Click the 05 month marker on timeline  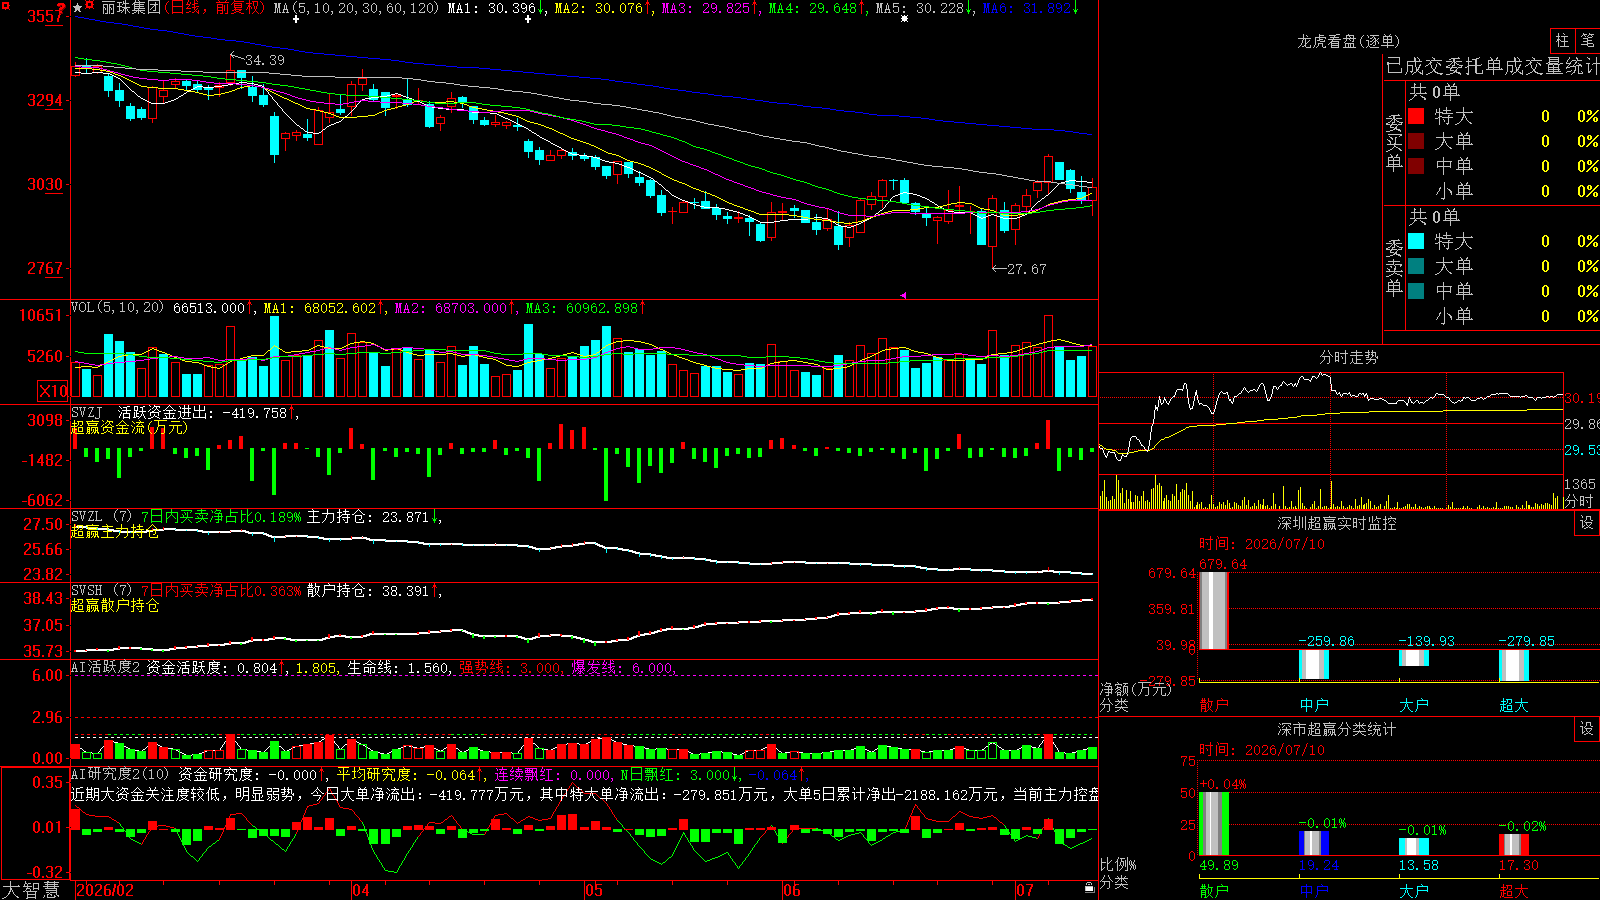594,890
